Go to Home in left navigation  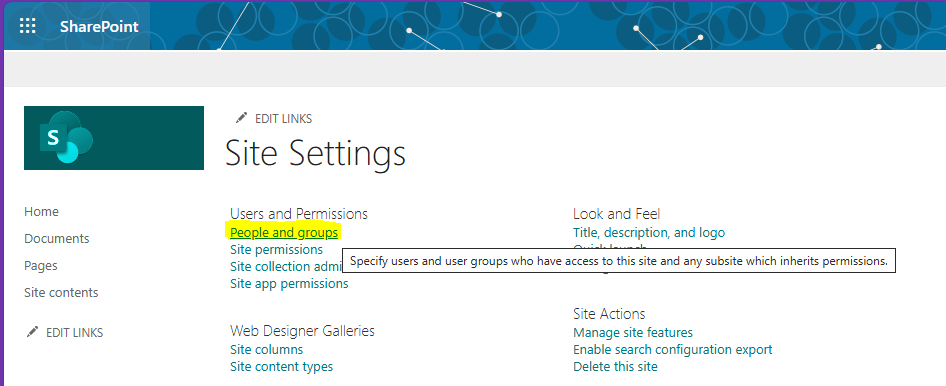tap(42, 212)
